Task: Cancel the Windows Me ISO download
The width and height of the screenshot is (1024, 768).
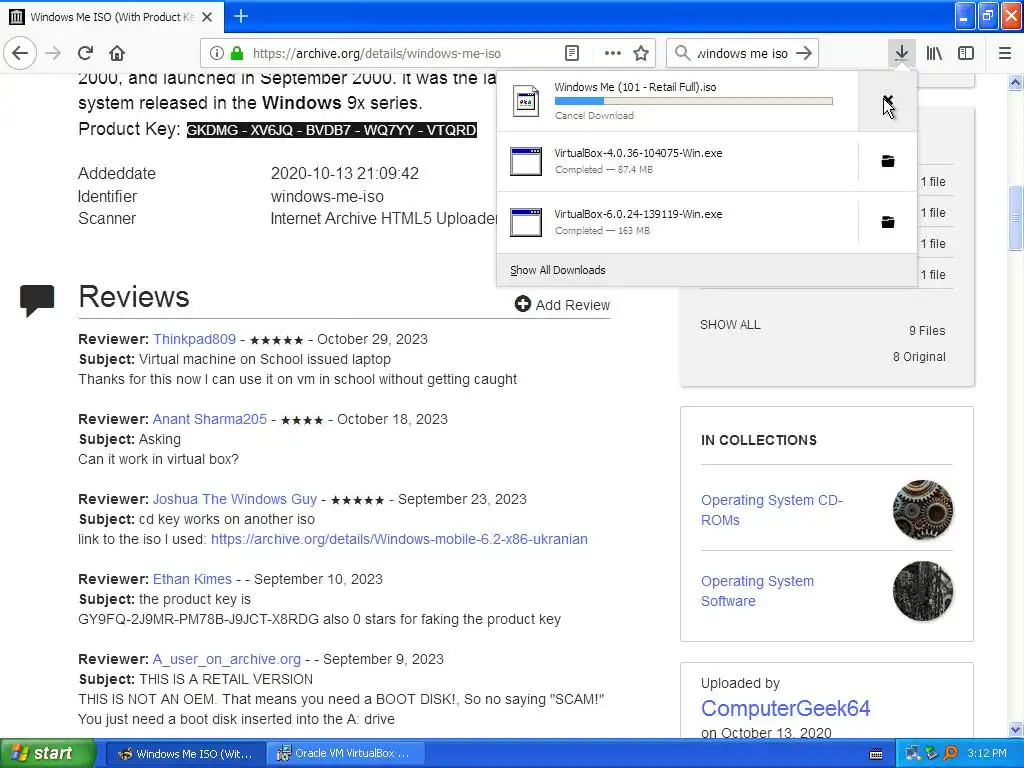Action: coord(888,101)
